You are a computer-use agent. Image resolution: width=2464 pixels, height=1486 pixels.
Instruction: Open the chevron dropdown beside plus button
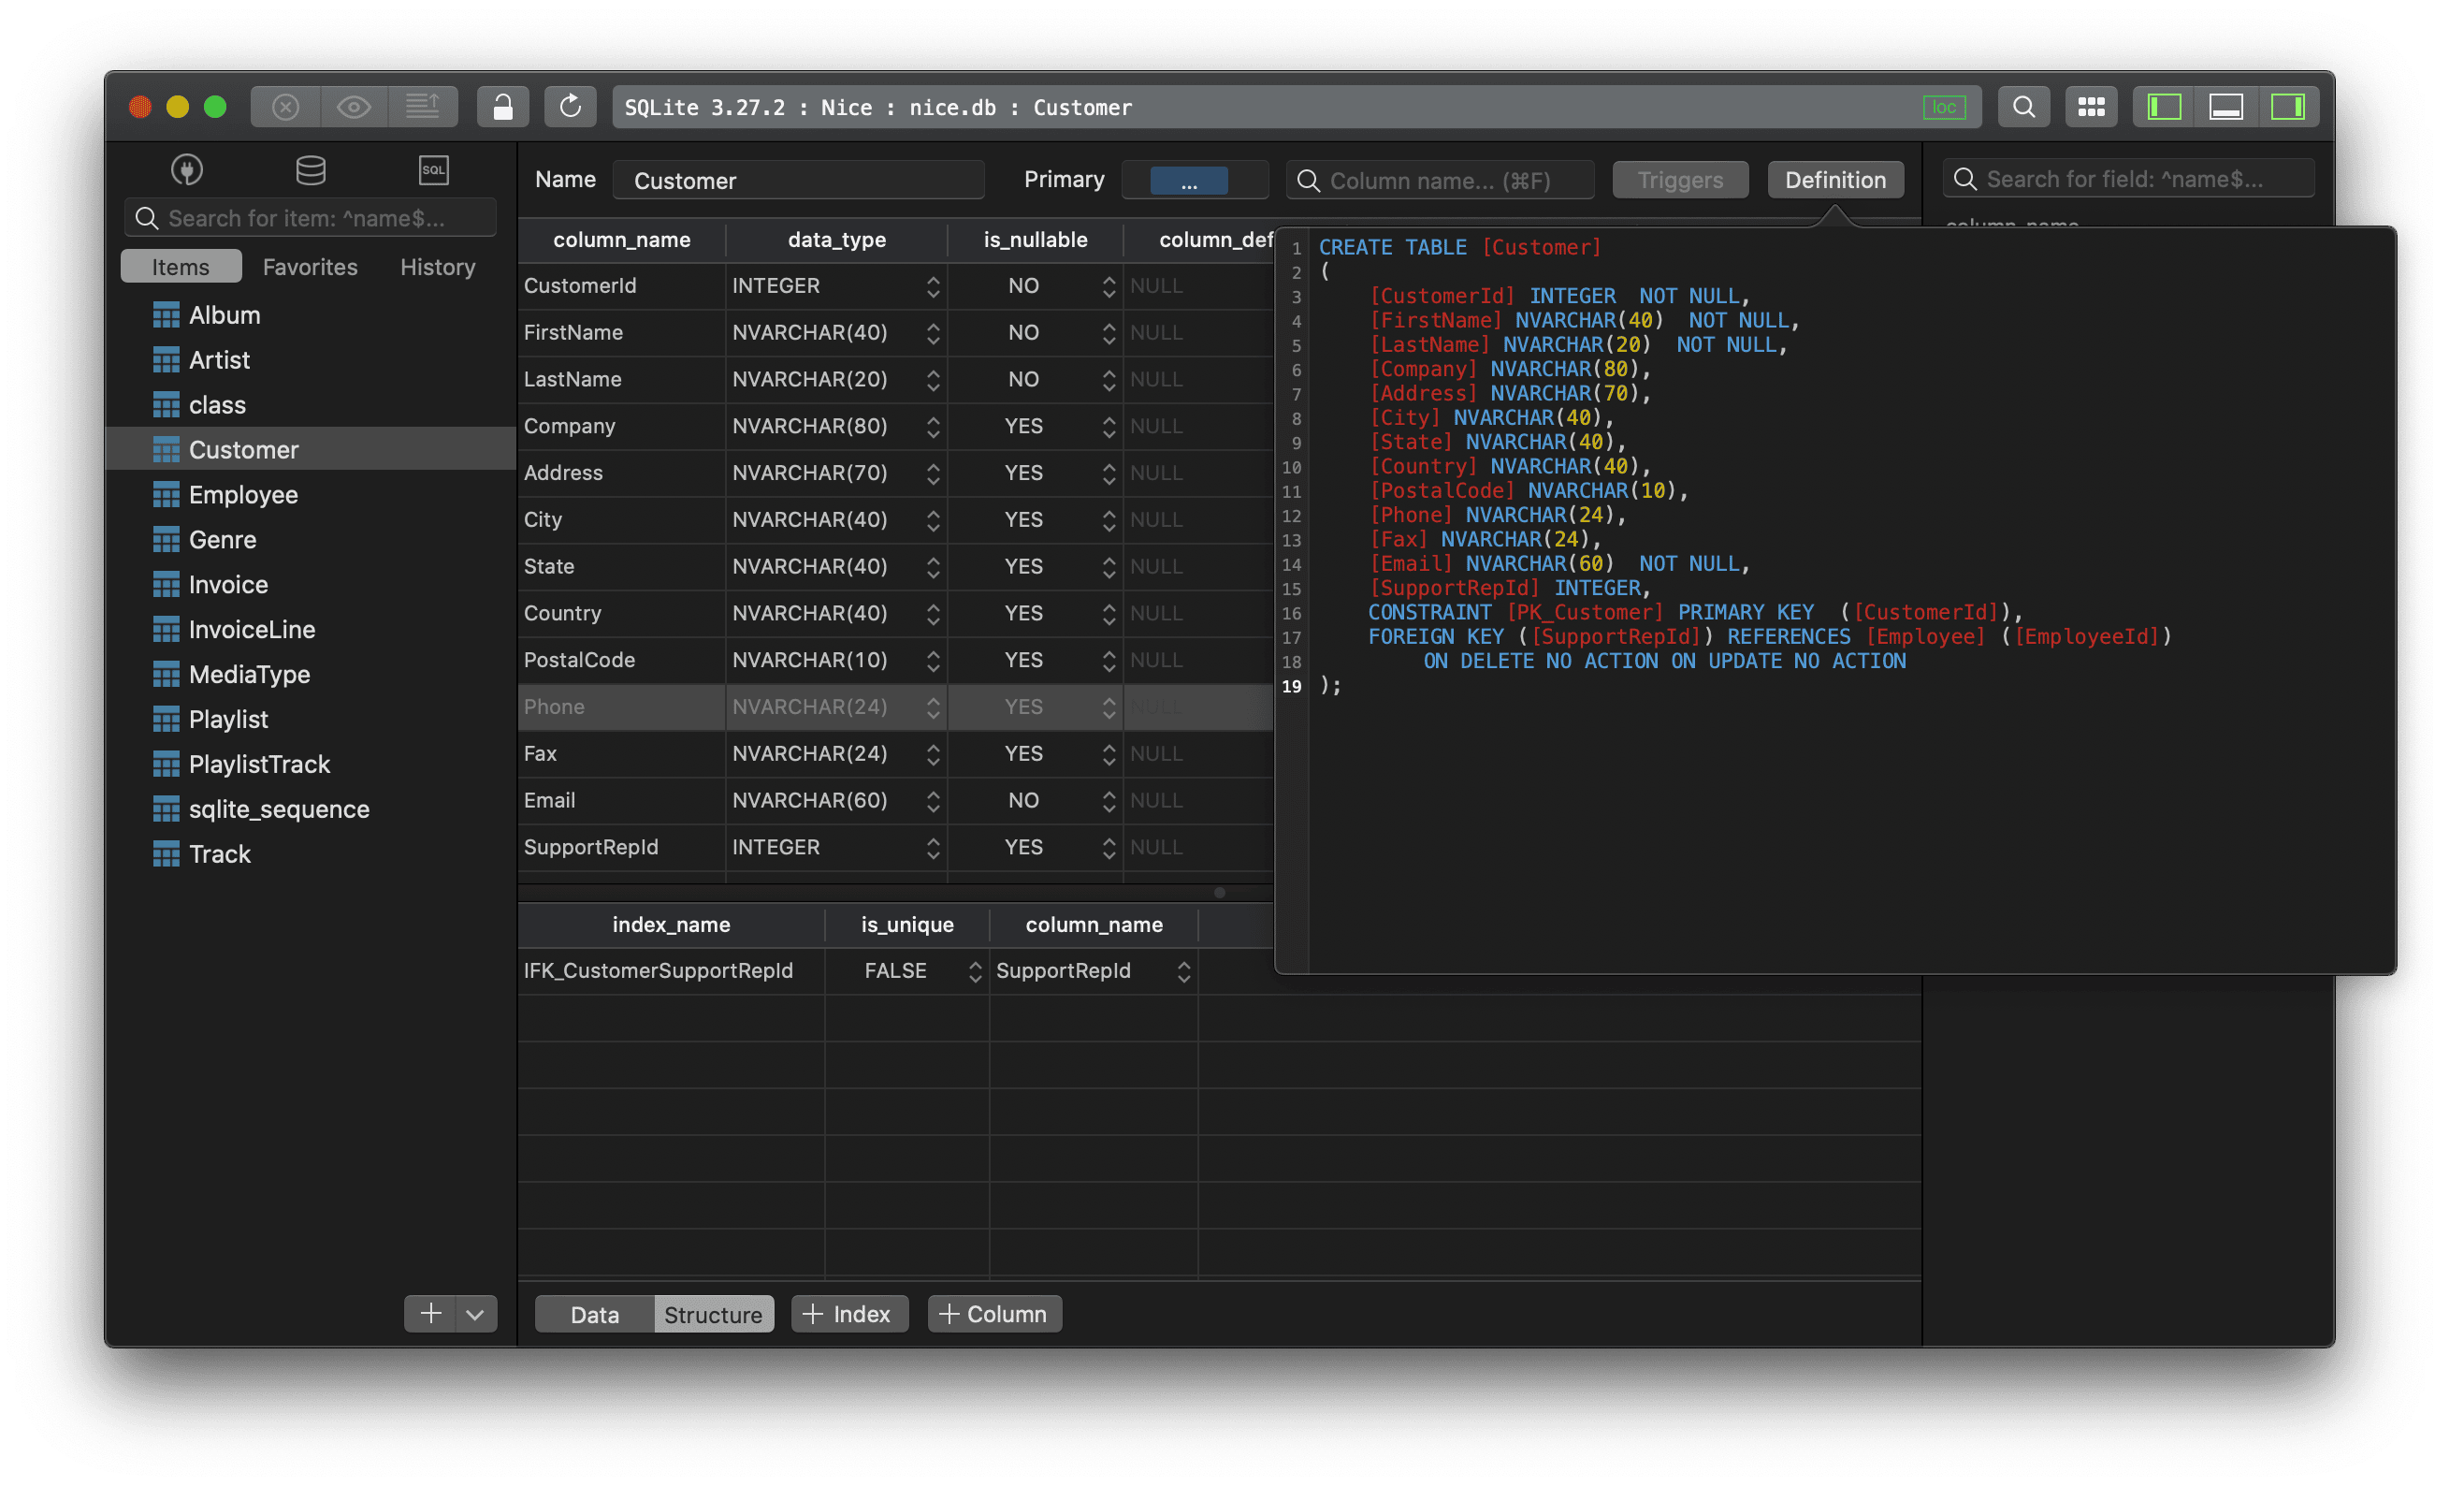point(476,1314)
